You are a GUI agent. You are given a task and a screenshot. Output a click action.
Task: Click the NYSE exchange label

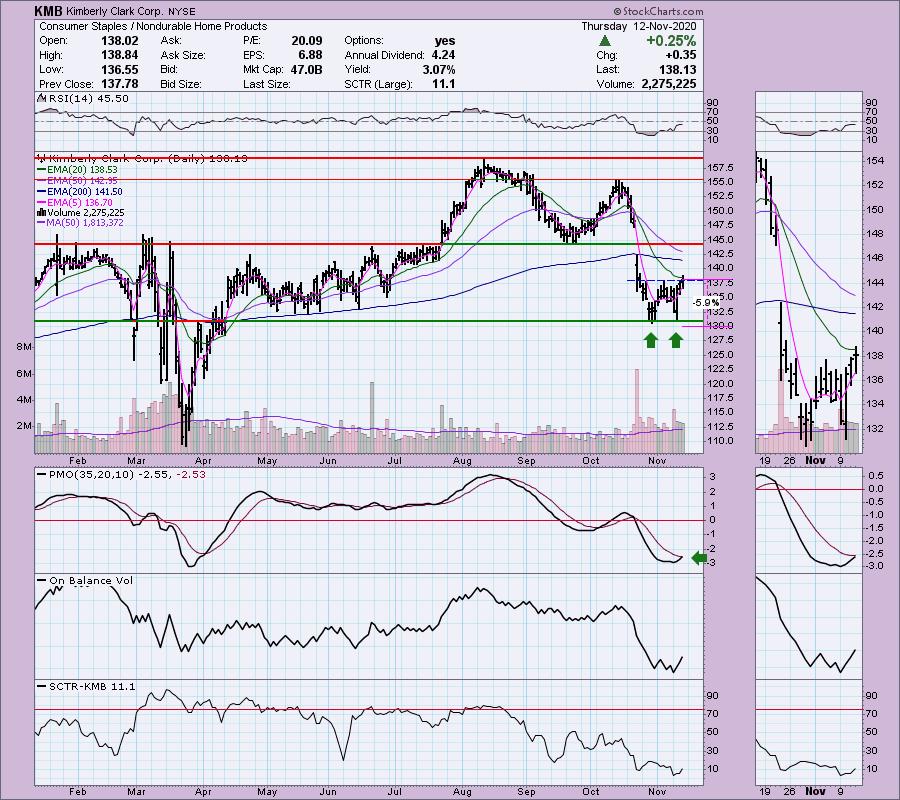tap(181, 11)
